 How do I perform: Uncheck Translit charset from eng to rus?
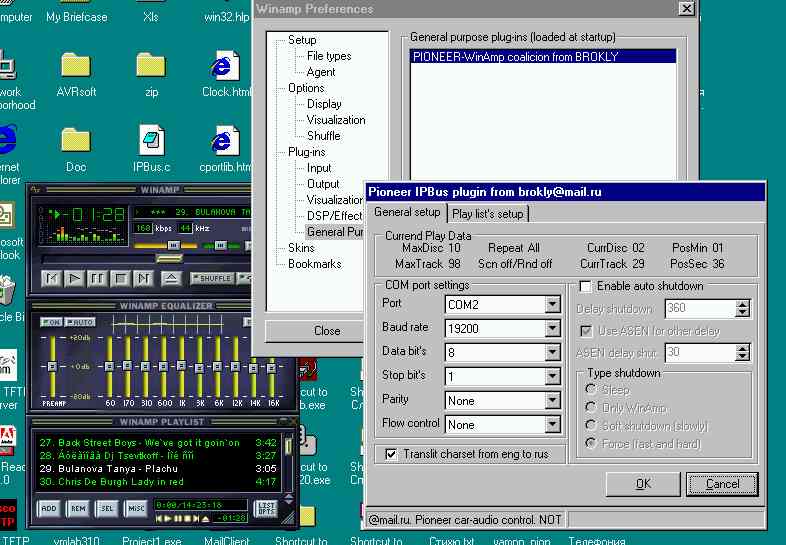pyautogui.click(x=391, y=454)
